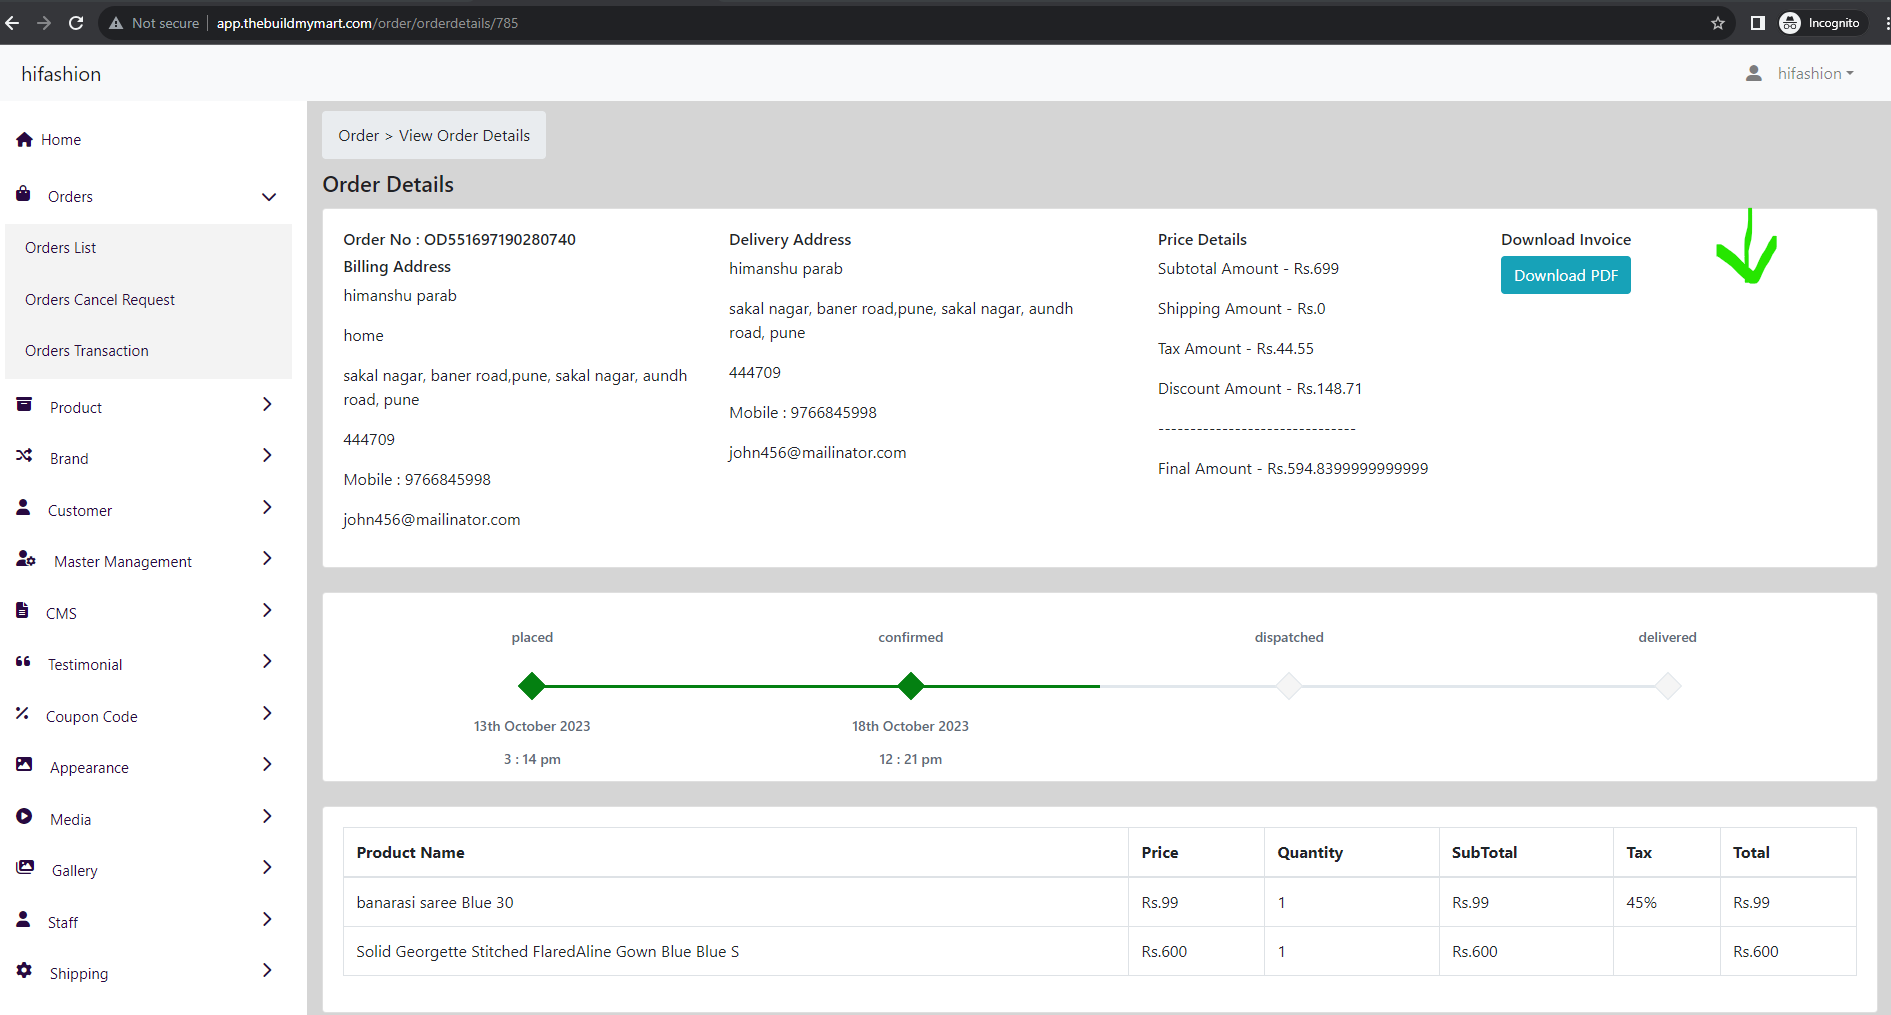Open the browser side panel icon

pos(1757,23)
